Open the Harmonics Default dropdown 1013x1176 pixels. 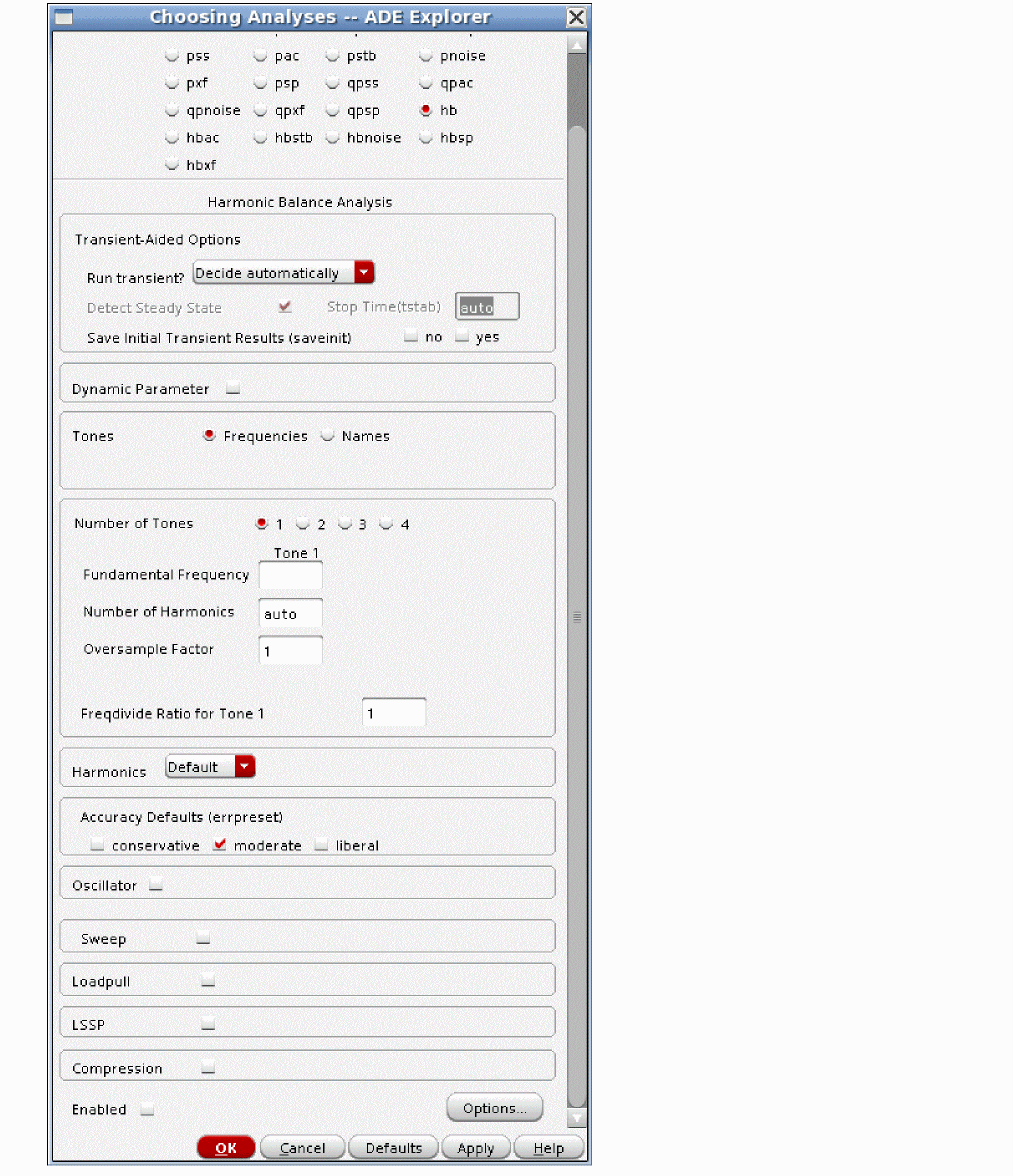point(211,766)
